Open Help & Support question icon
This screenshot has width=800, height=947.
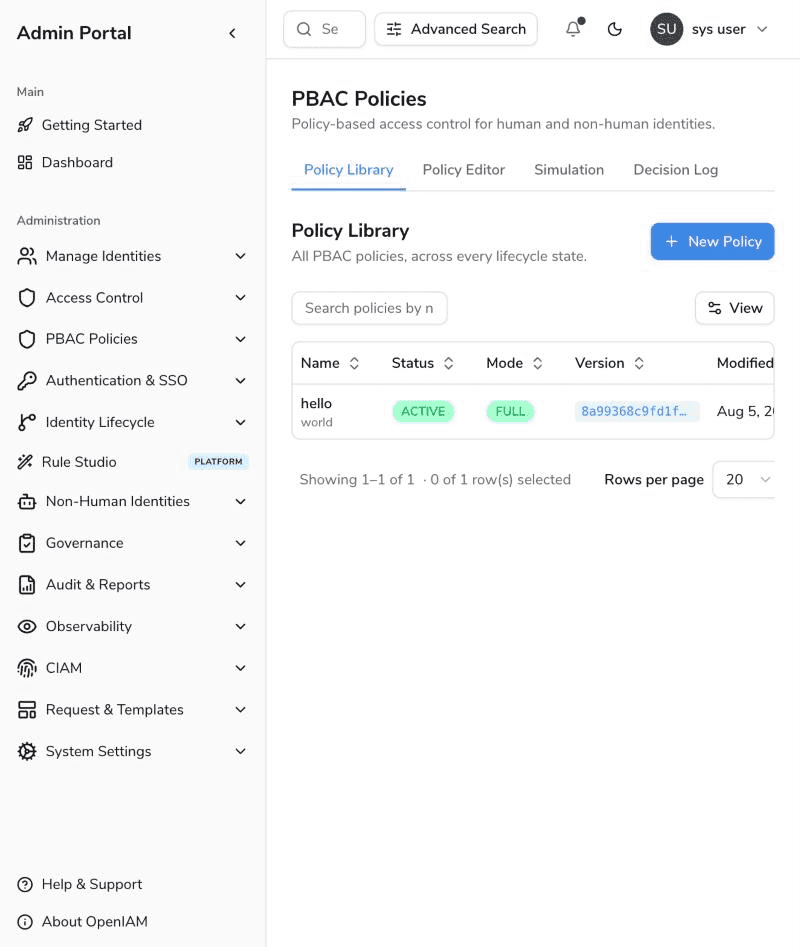(x=25, y=884)
